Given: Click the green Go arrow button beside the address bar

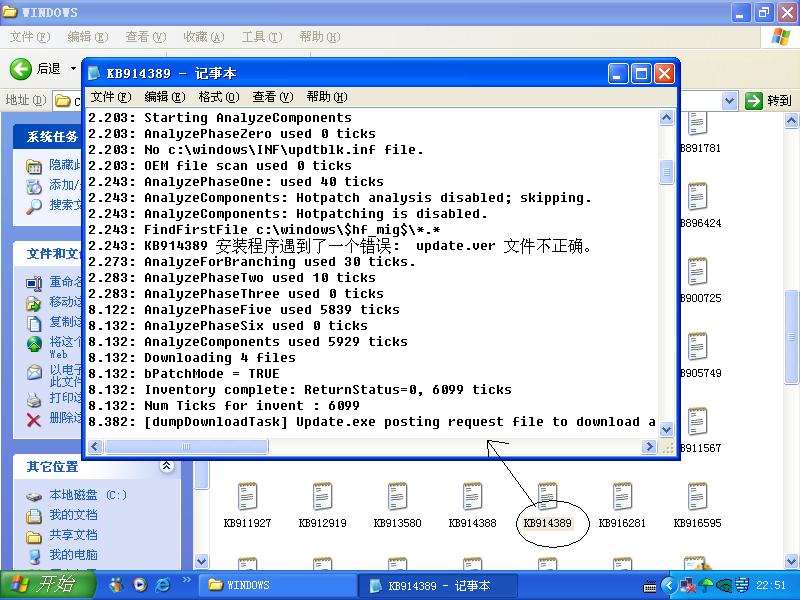Looking at the screenshot, I should pos(754,101).
